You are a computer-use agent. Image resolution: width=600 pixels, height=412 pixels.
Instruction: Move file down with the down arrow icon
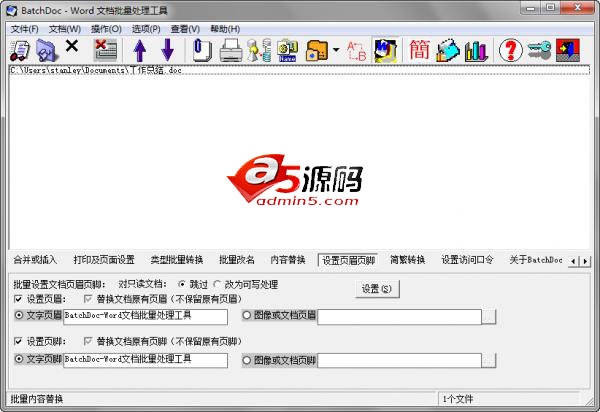point(167,50)
